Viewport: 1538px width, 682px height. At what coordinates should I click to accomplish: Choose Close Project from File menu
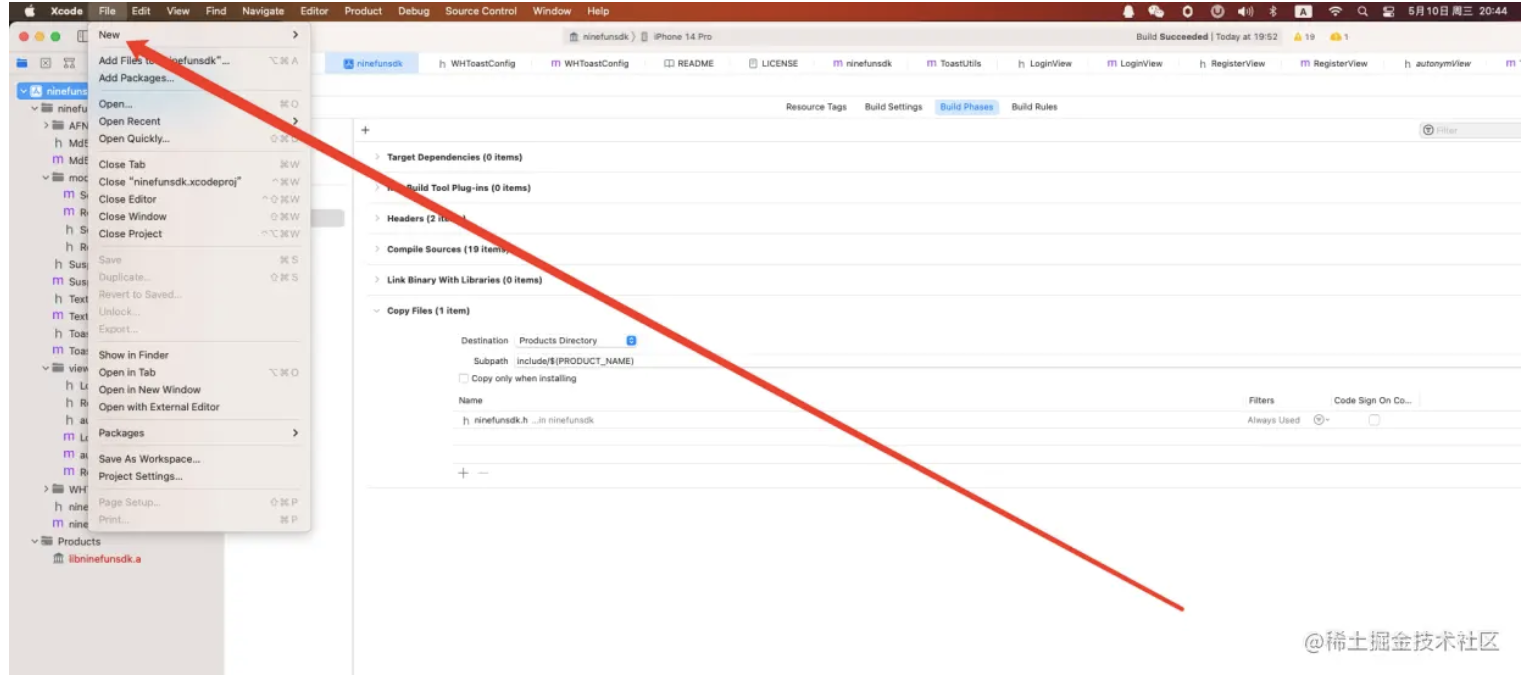[x=198, y=234]
